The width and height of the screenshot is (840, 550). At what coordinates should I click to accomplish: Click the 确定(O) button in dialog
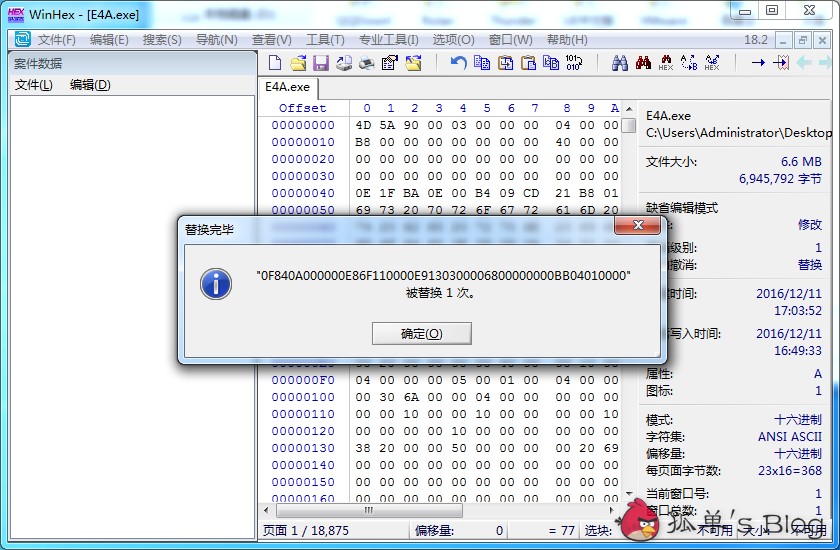tap(422, 334)
